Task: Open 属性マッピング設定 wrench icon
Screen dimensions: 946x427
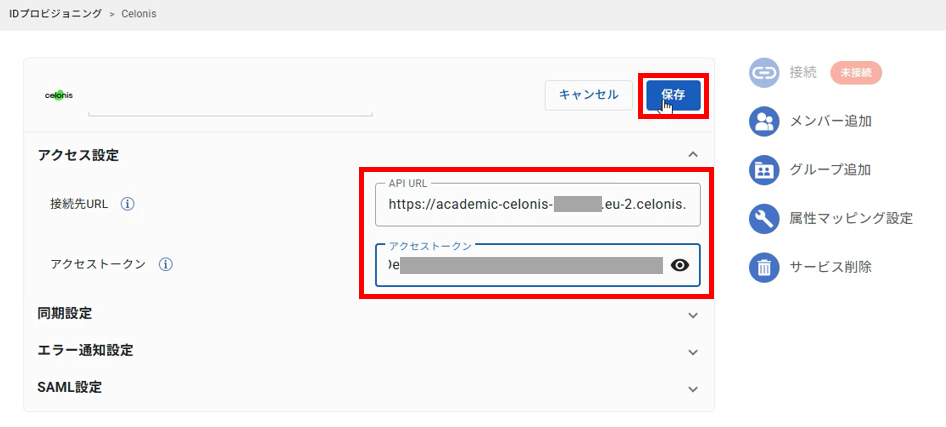Action: [764, 218]
